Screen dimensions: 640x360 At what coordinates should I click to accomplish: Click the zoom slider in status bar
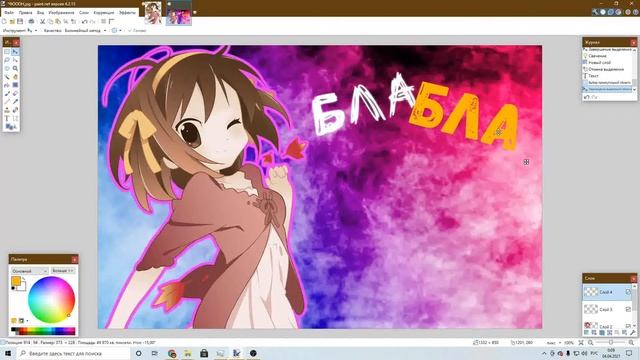[611, 342]
